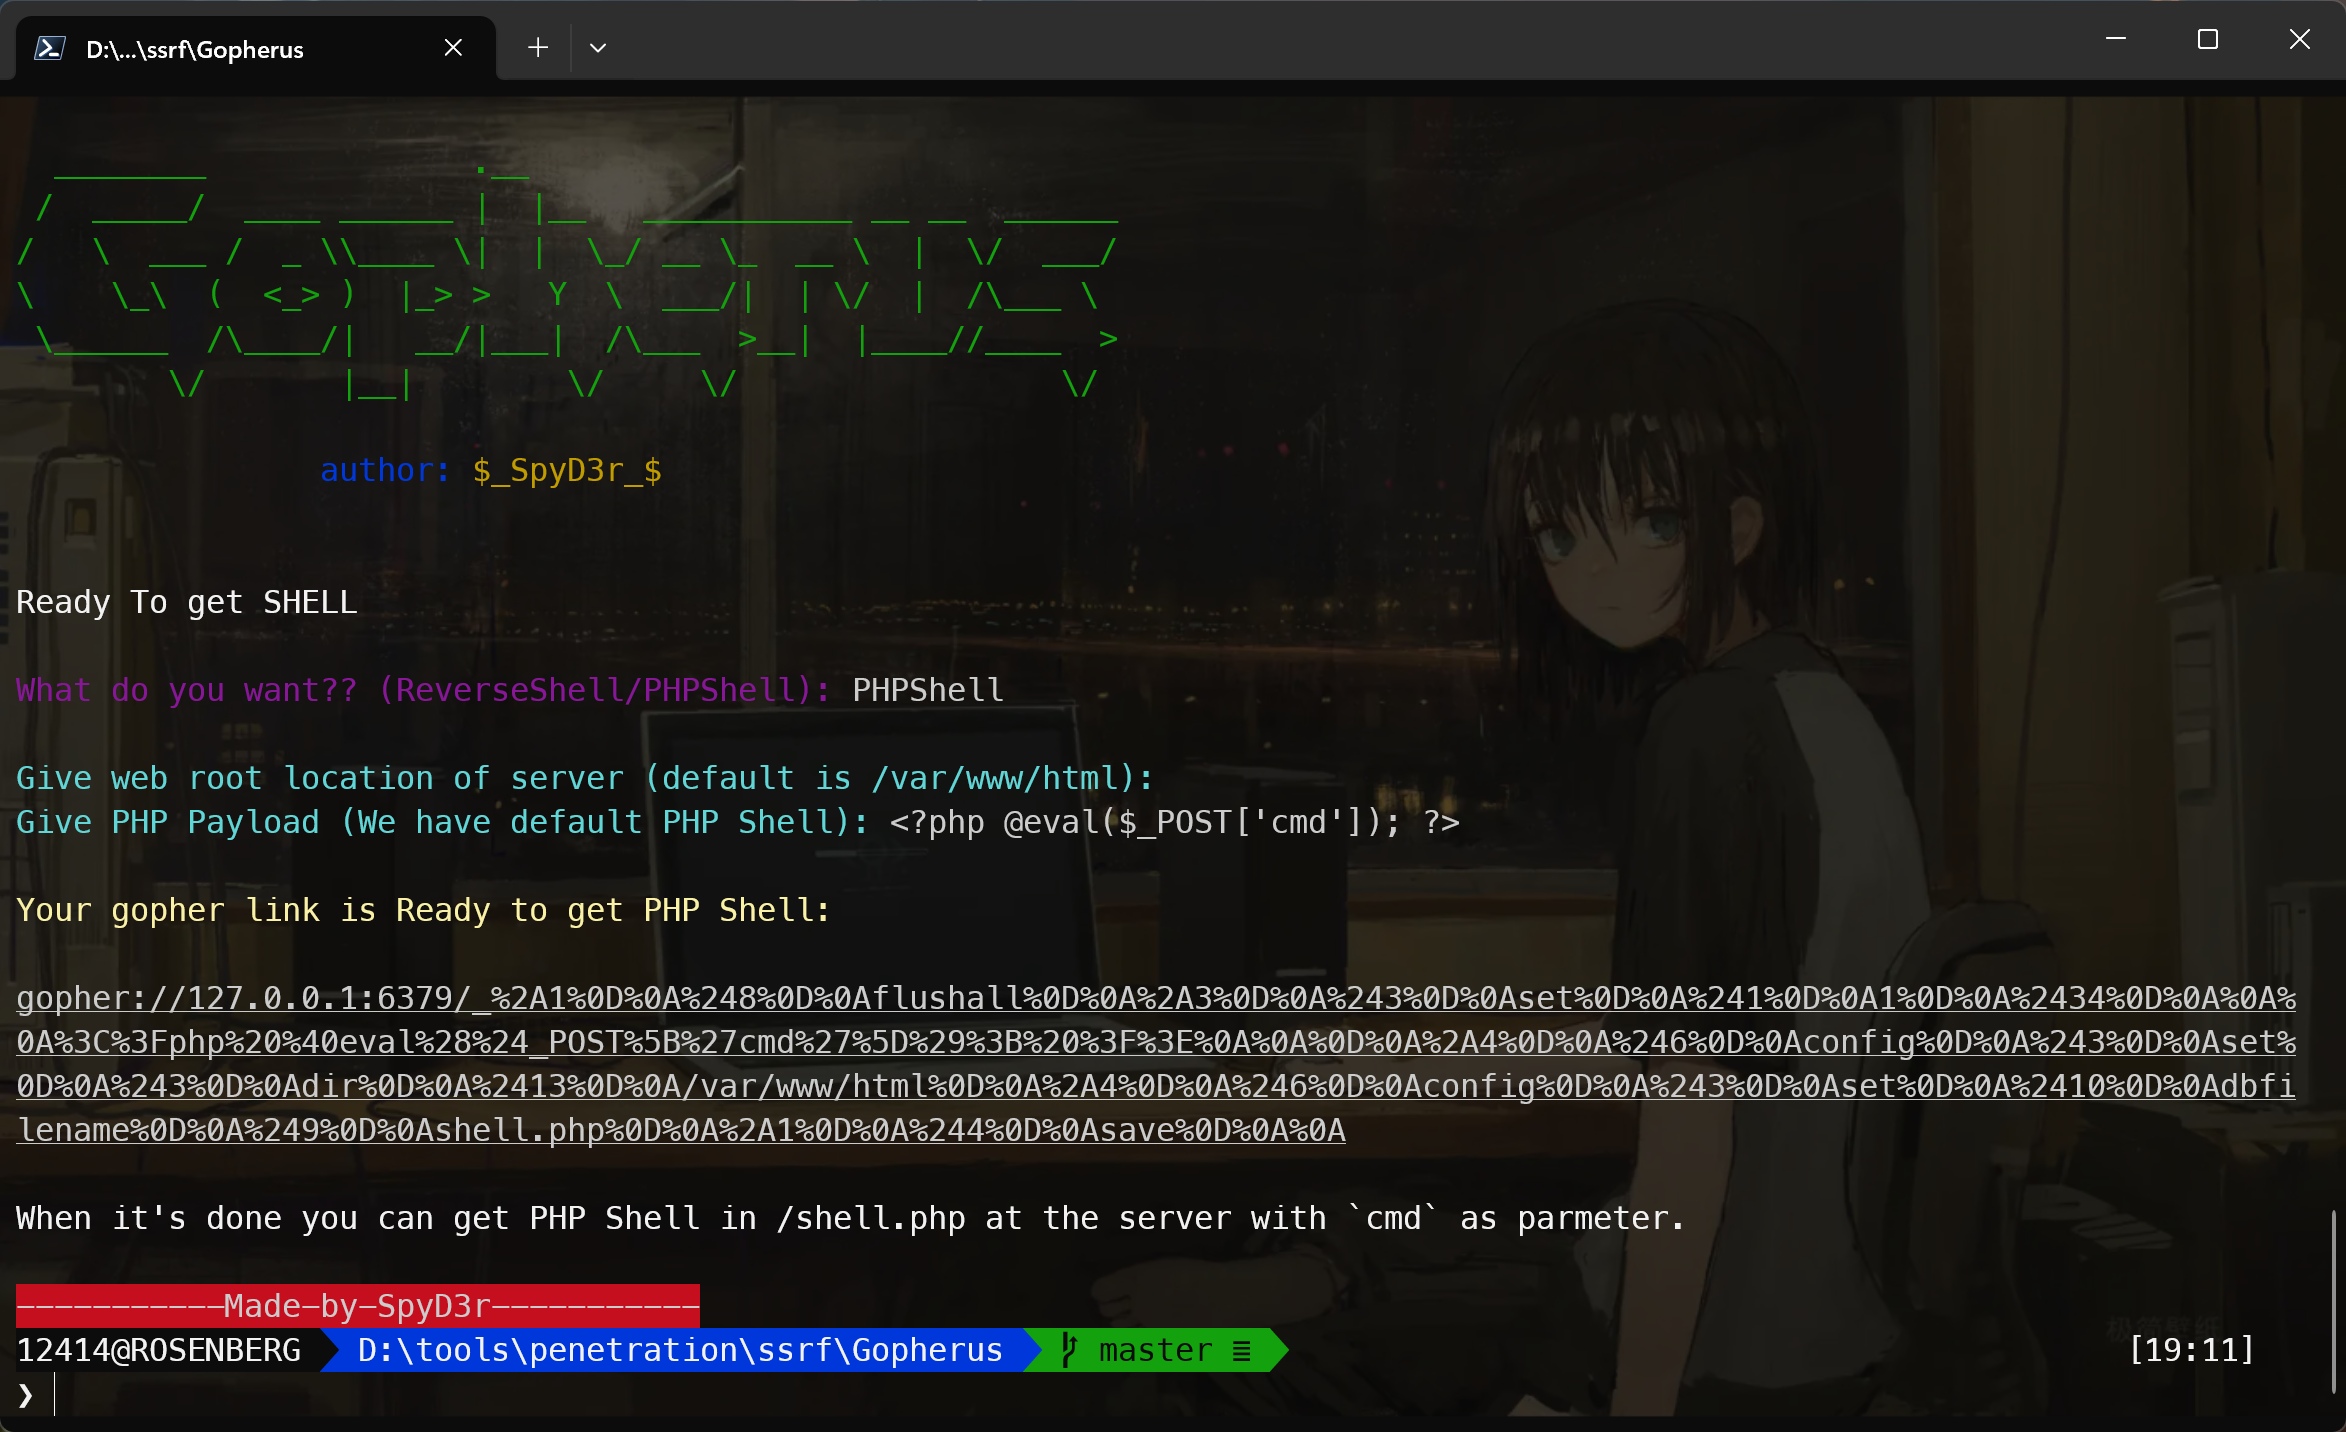Image resolution: width=2346 pixels, height=1432 pixels.
Task: Click the command prompt input cursor
Action: [x=55, y=1394]
